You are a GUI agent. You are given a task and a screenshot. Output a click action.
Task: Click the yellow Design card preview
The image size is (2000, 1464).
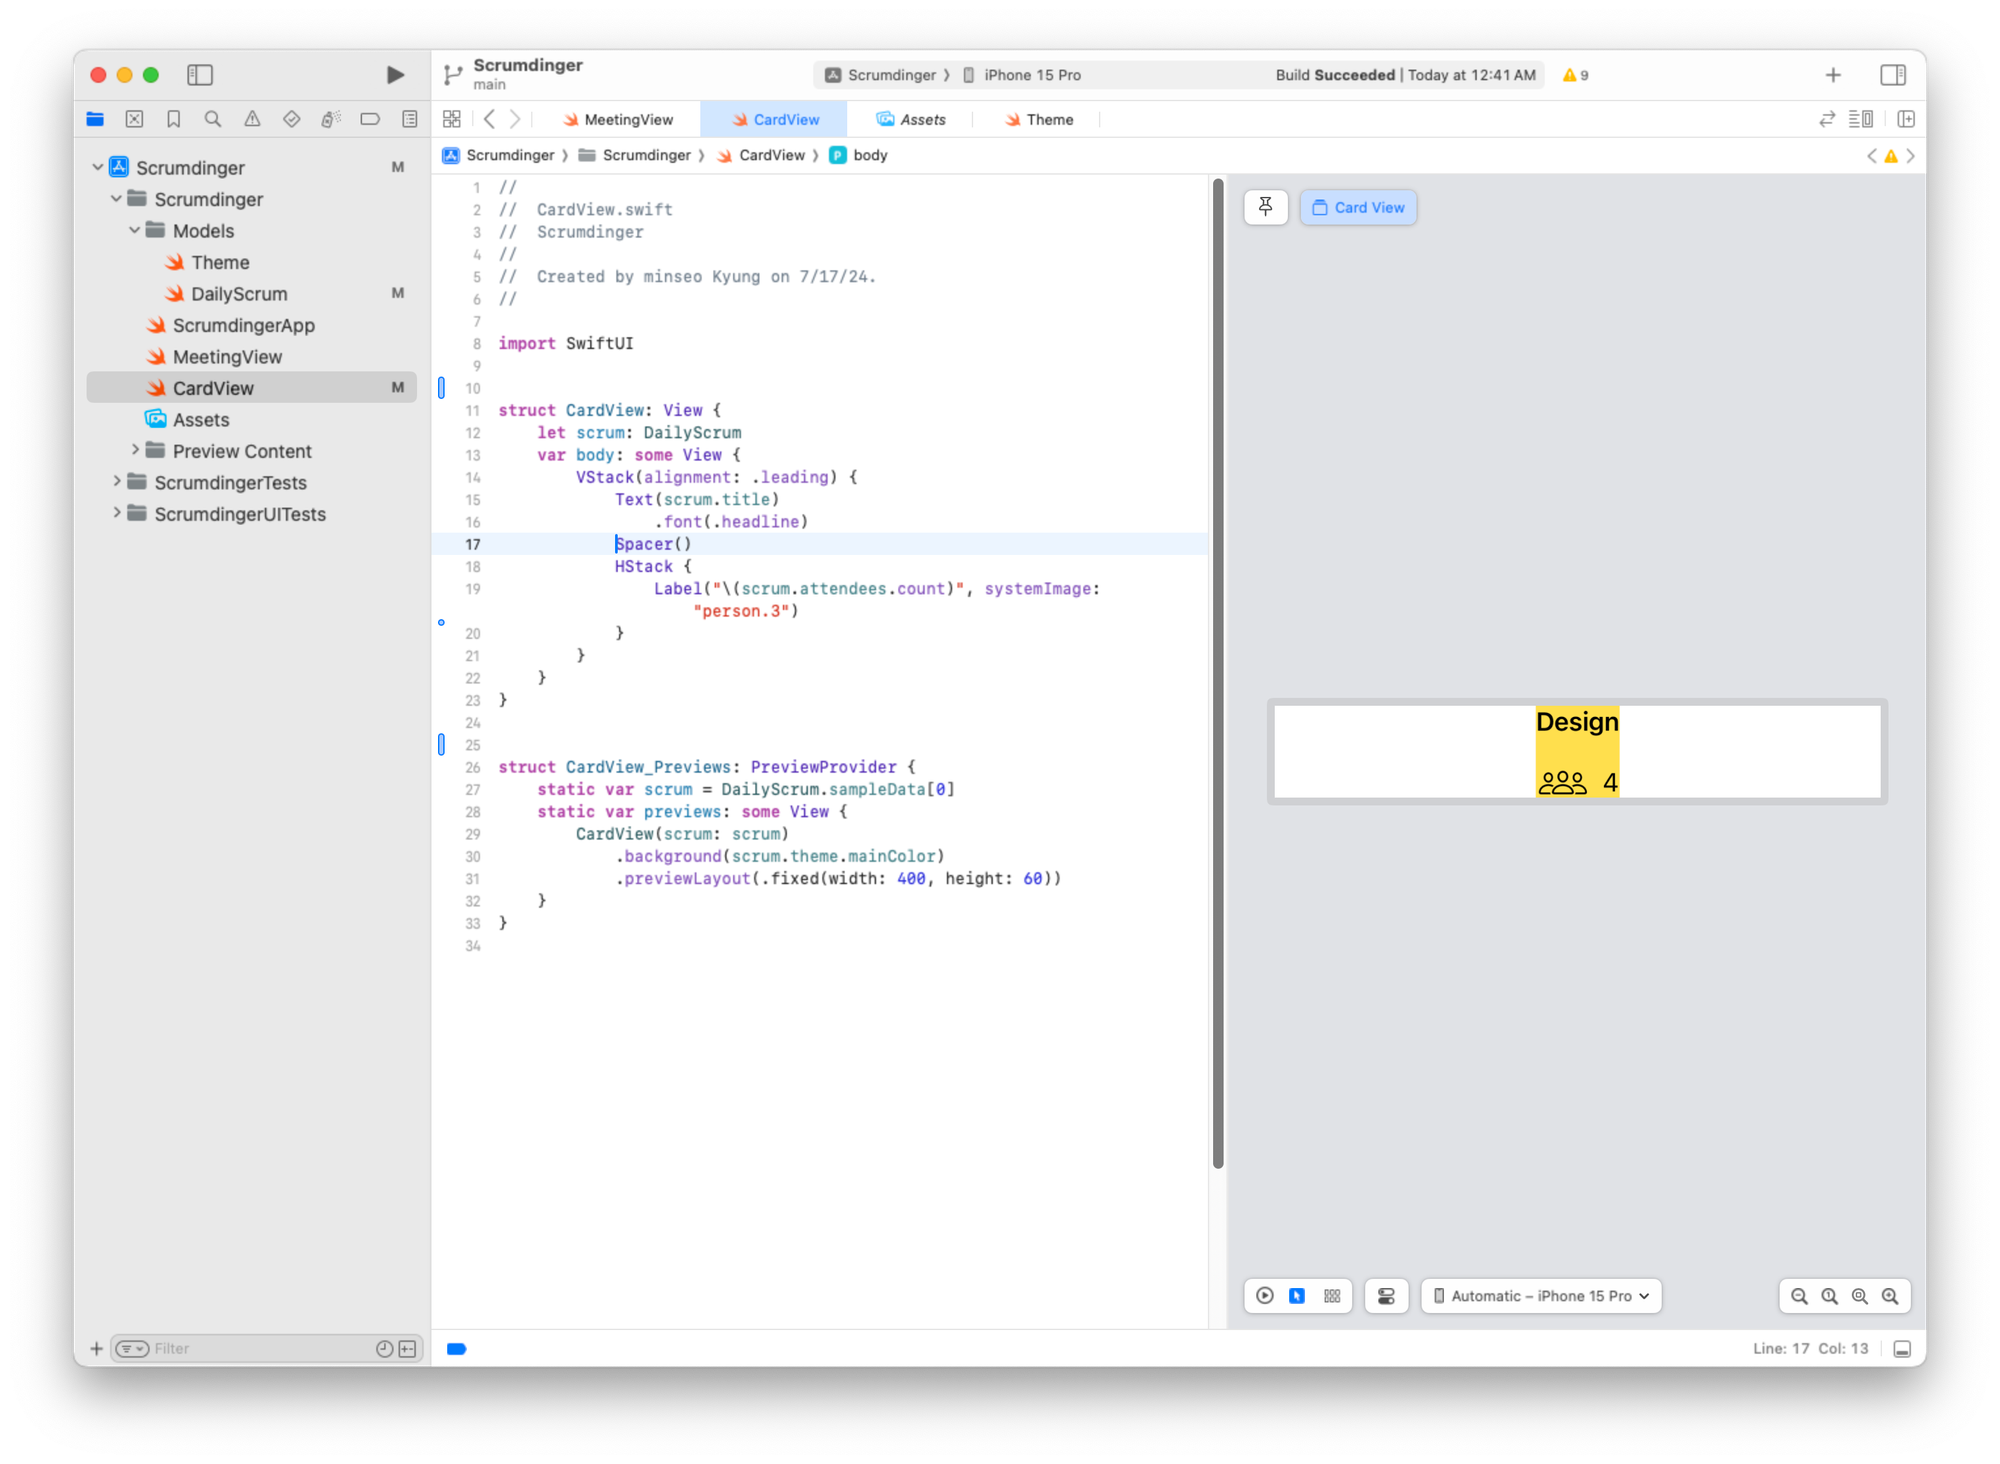pos(1577,751)
